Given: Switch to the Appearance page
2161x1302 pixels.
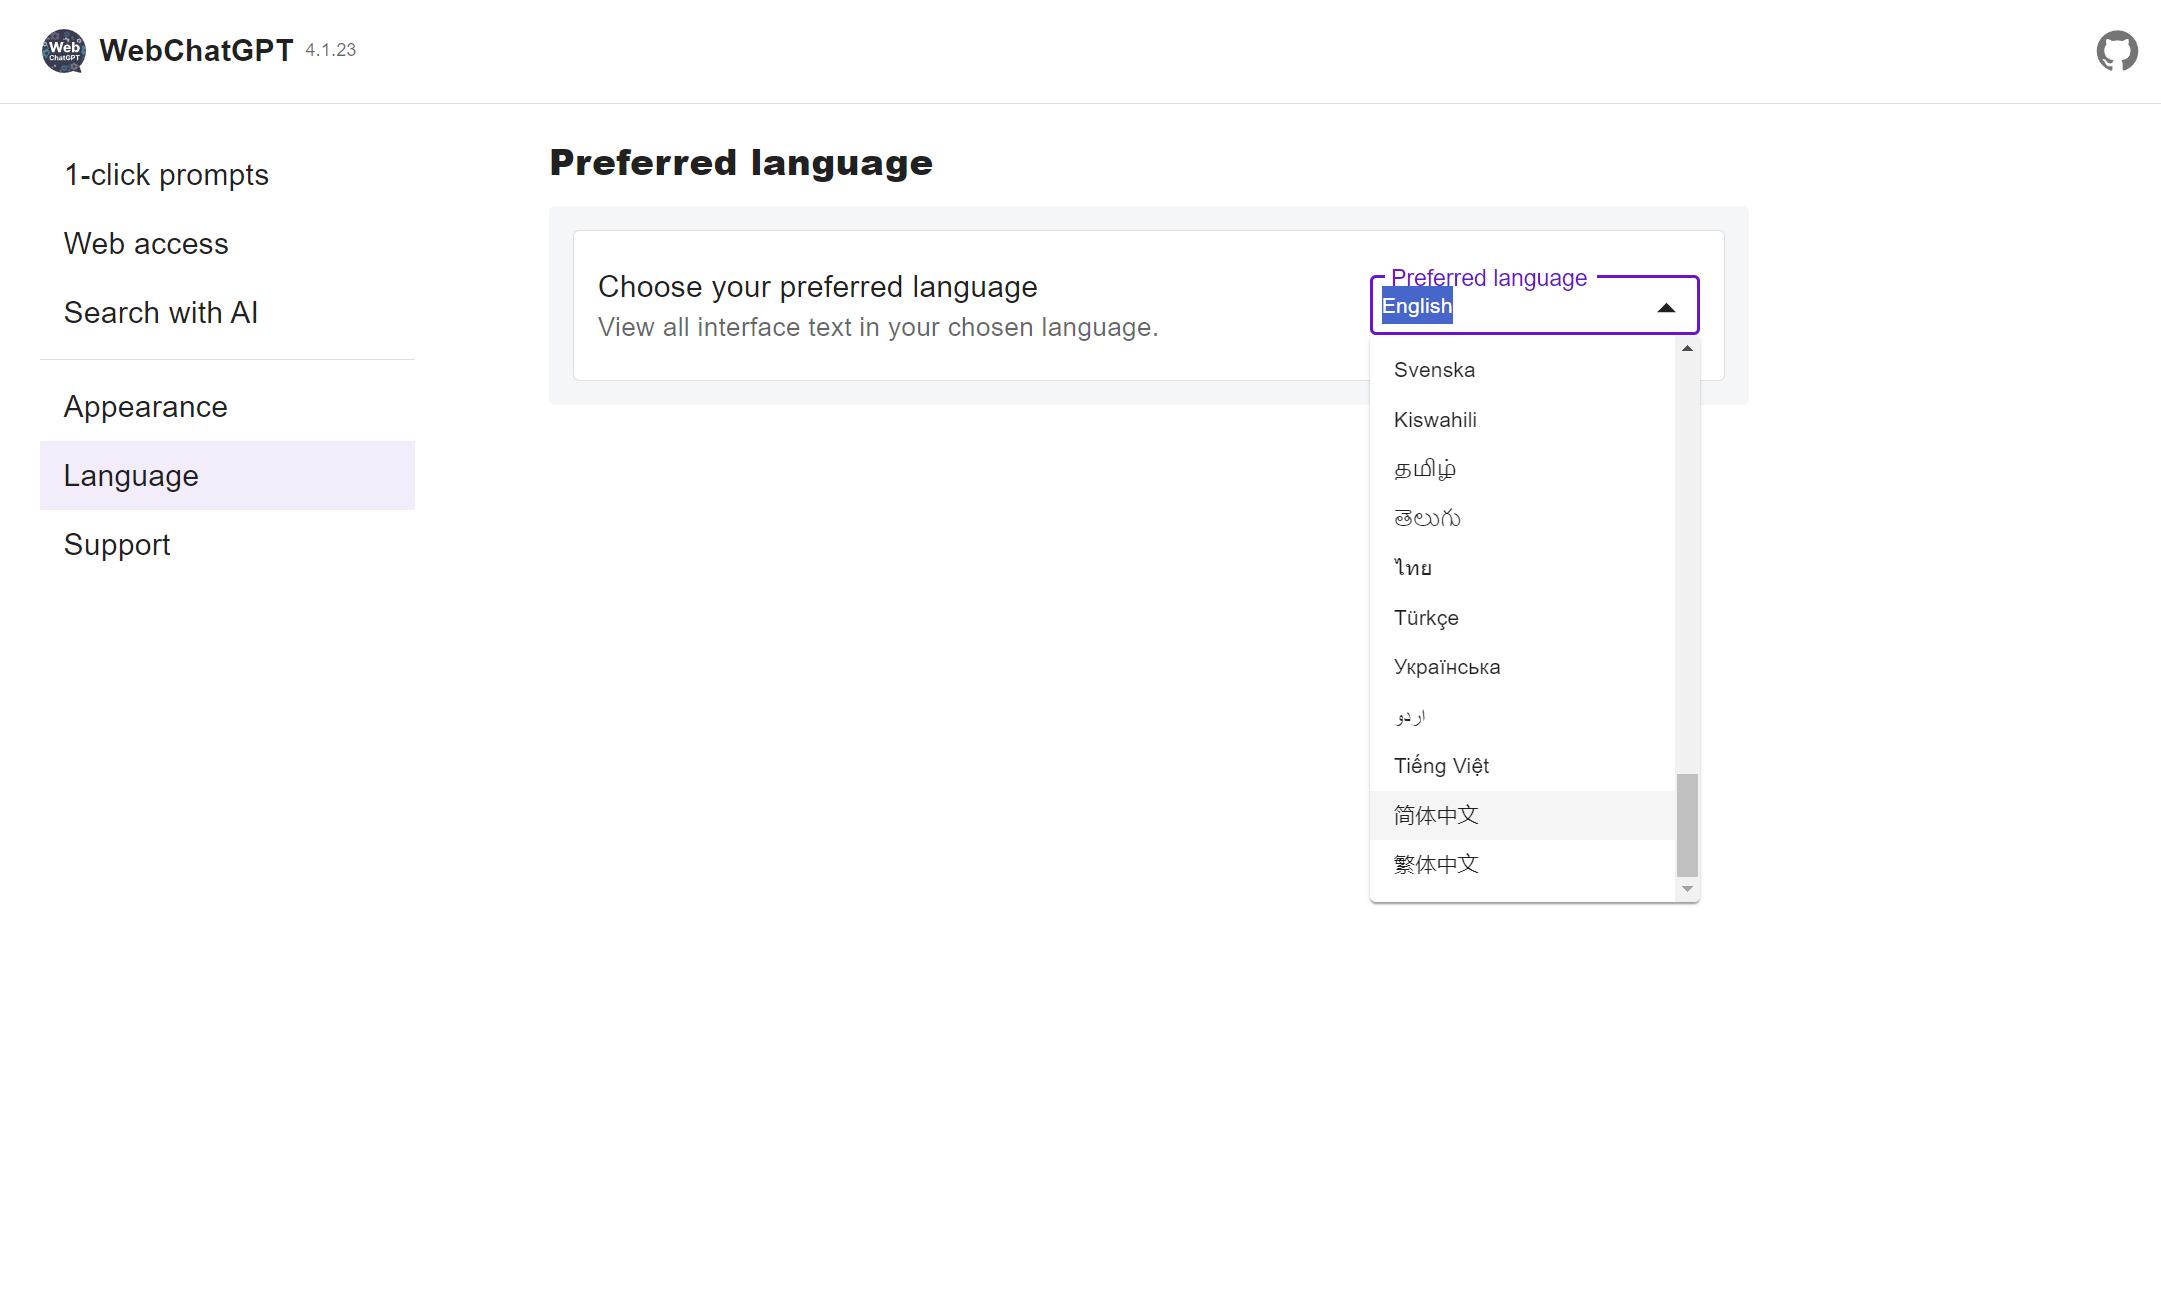Looking at the screenshot, I should 227,407.
